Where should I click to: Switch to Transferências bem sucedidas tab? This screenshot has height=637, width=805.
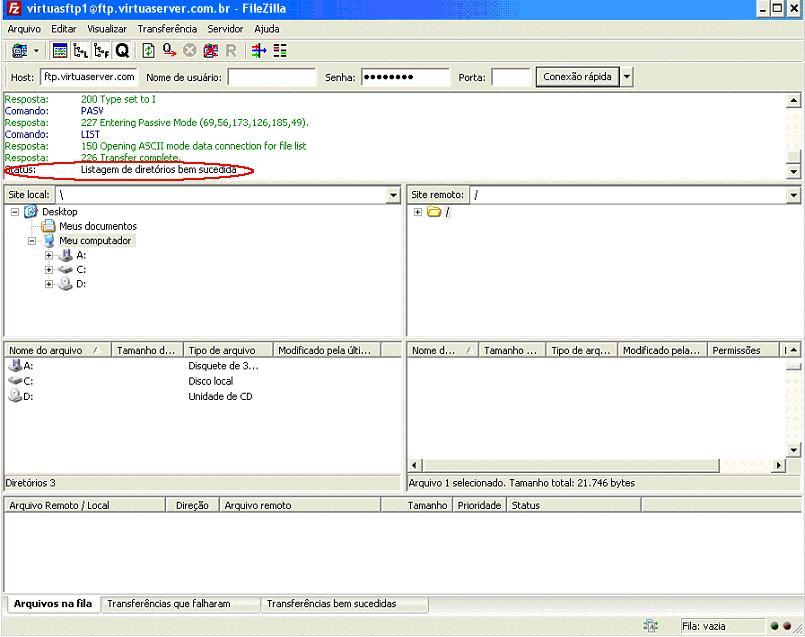coord(344,604)
